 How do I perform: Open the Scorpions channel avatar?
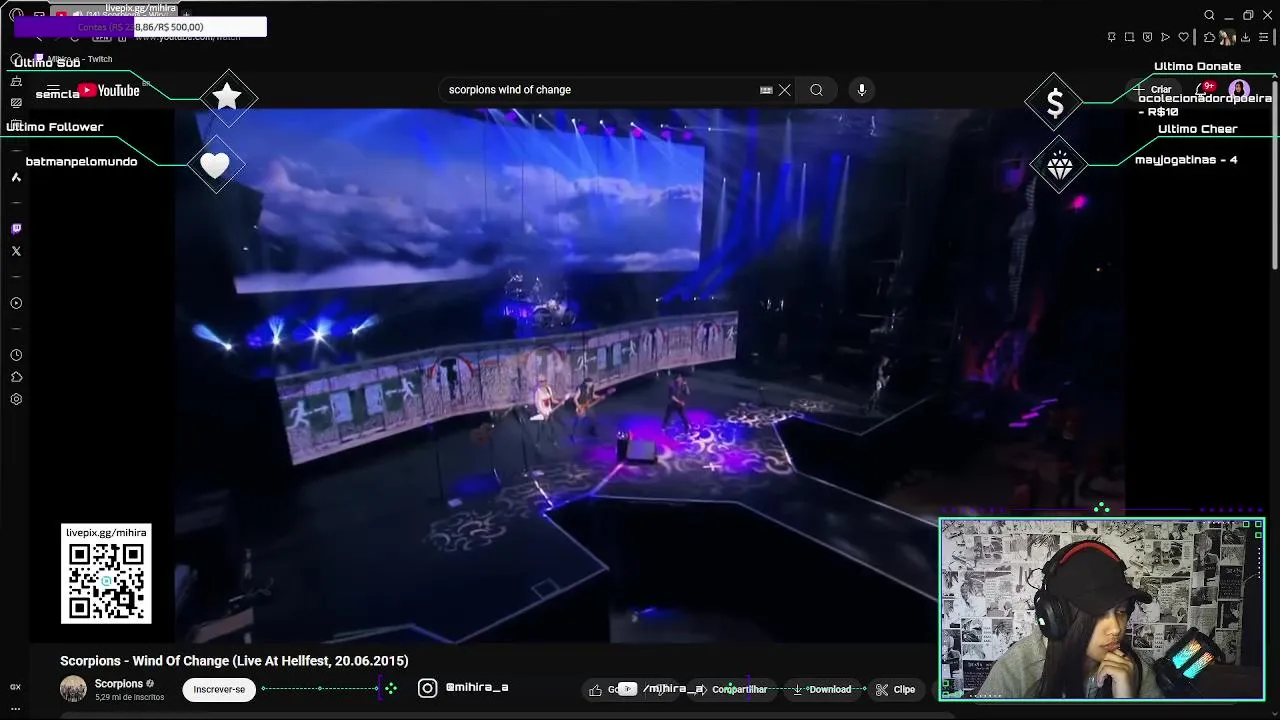click(73, 689)
